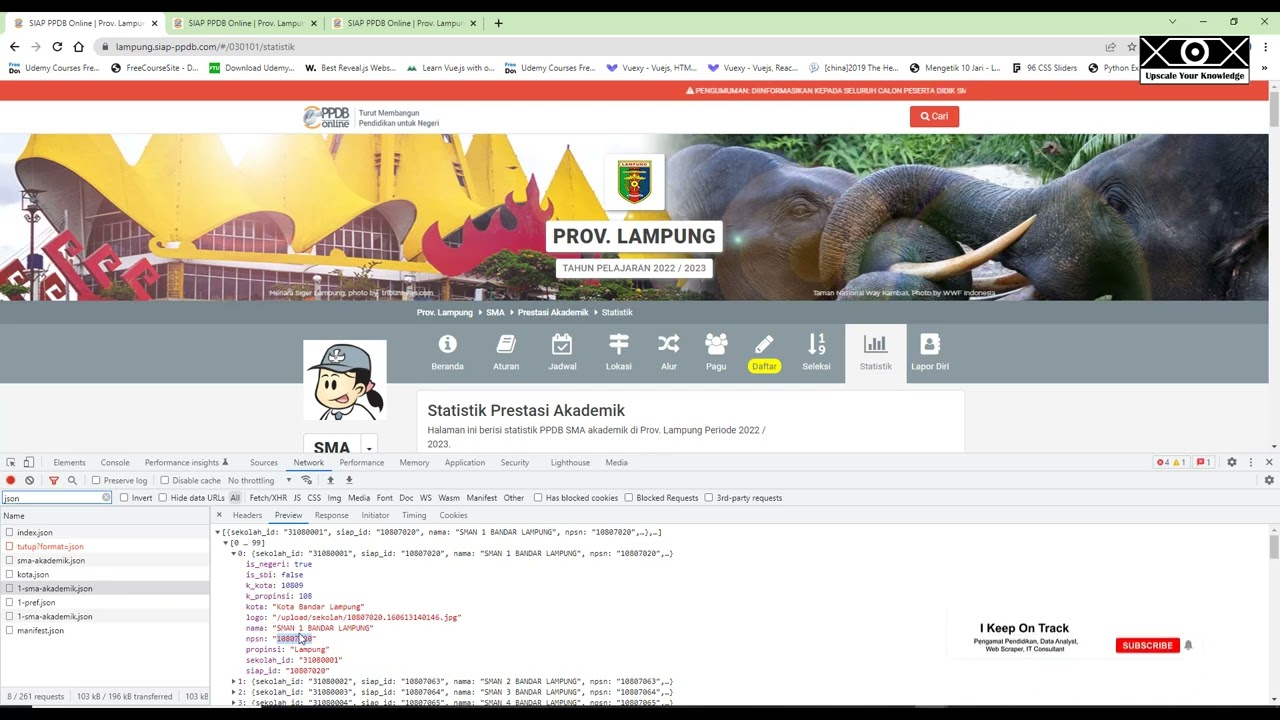Open Chrome tab search chevron

pyautogui.click(x=1172, y=22)
